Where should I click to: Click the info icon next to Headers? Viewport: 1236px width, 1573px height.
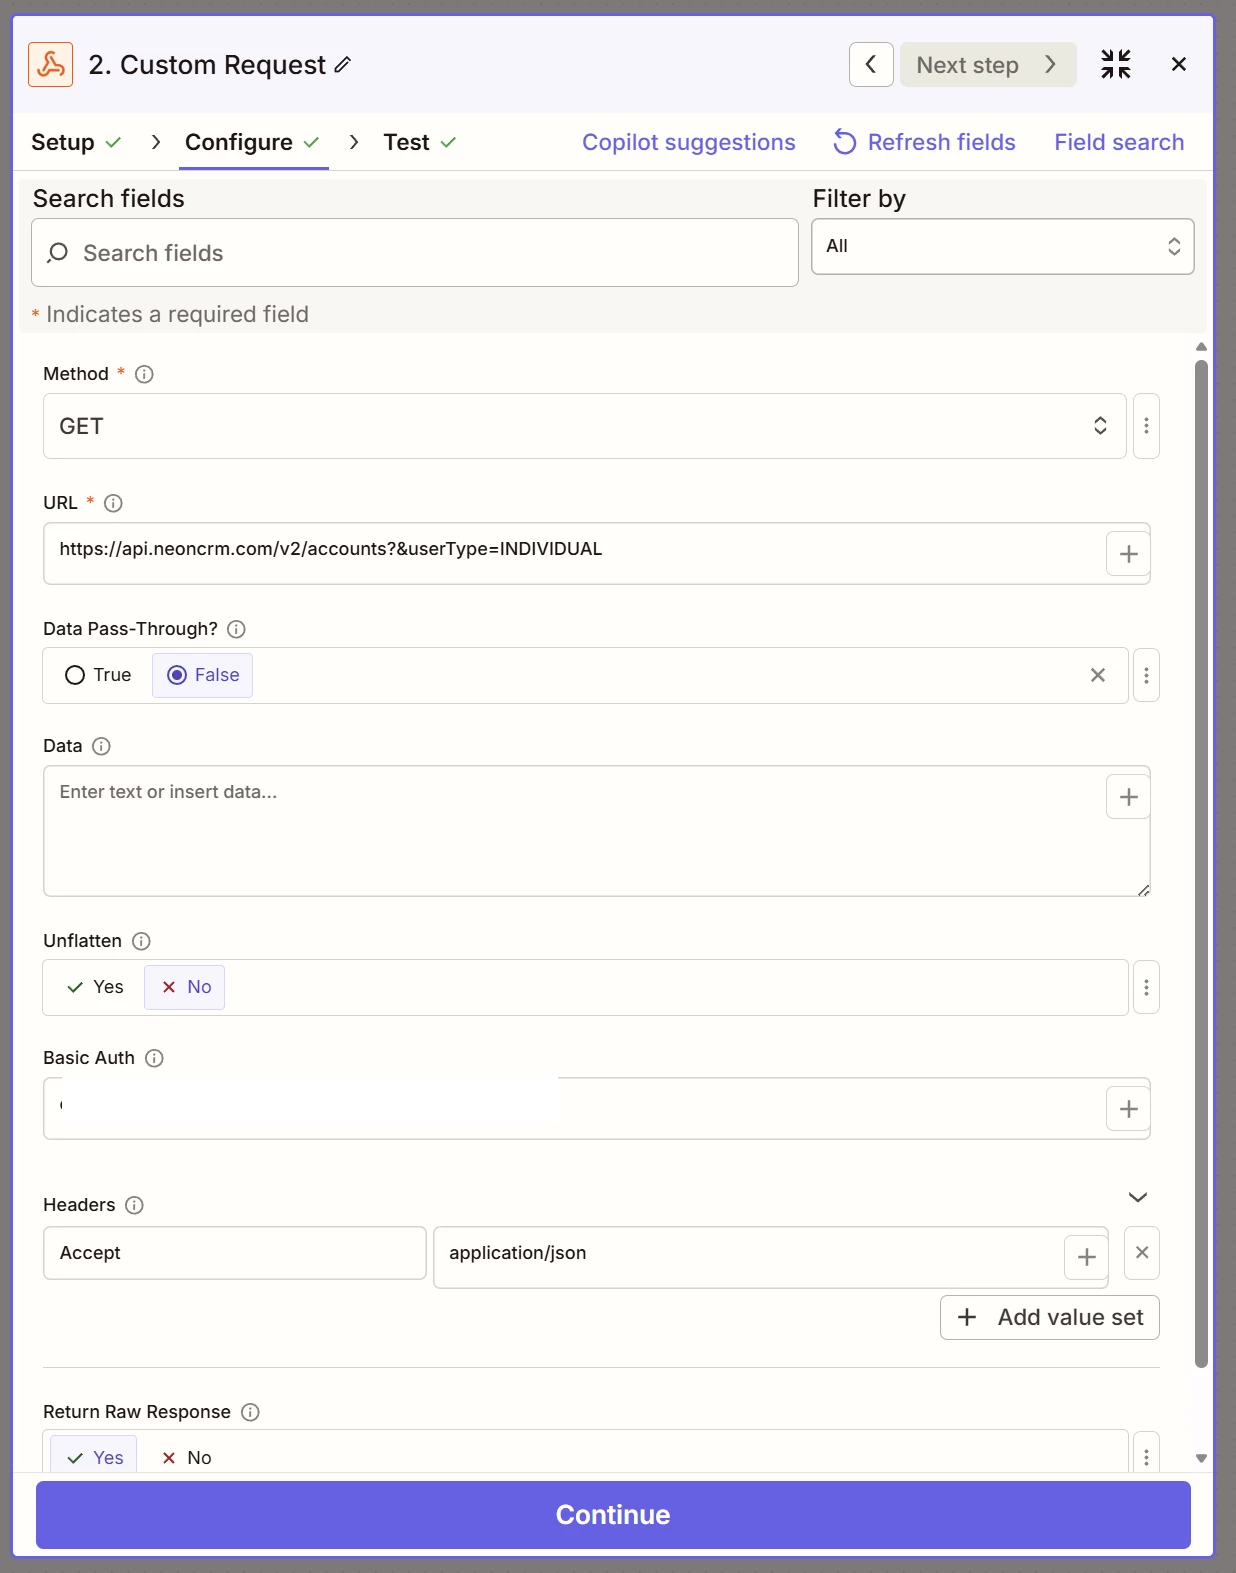tap(134, 1205)
